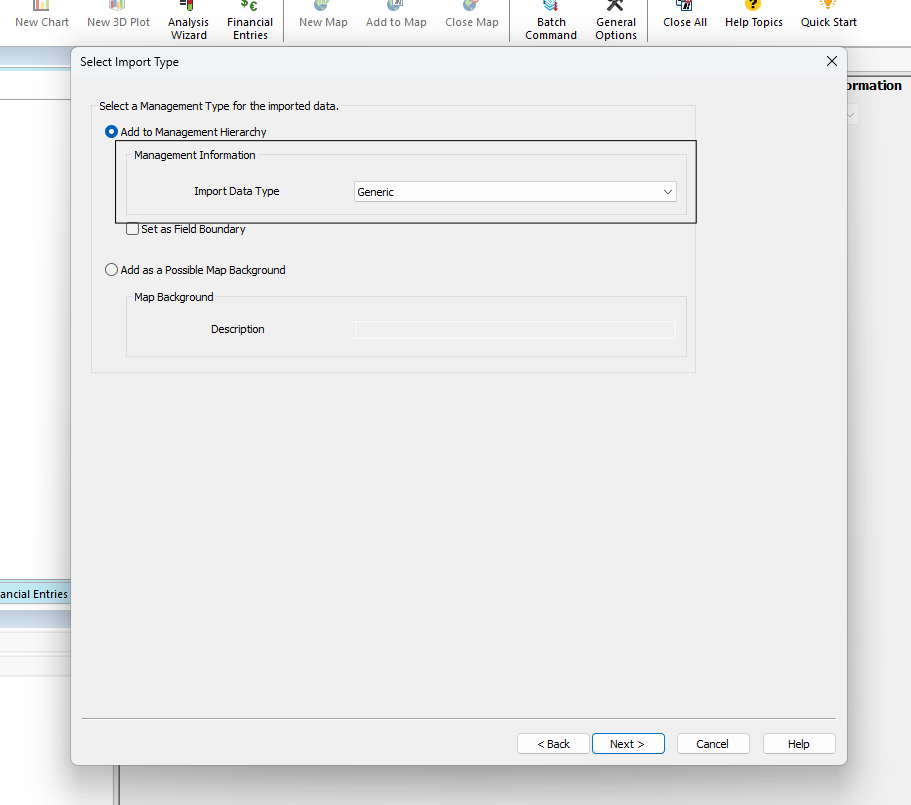This screenshot has width=911, height=805.
Task: Close the Select Import Type dialog
Action: (831, 61)
